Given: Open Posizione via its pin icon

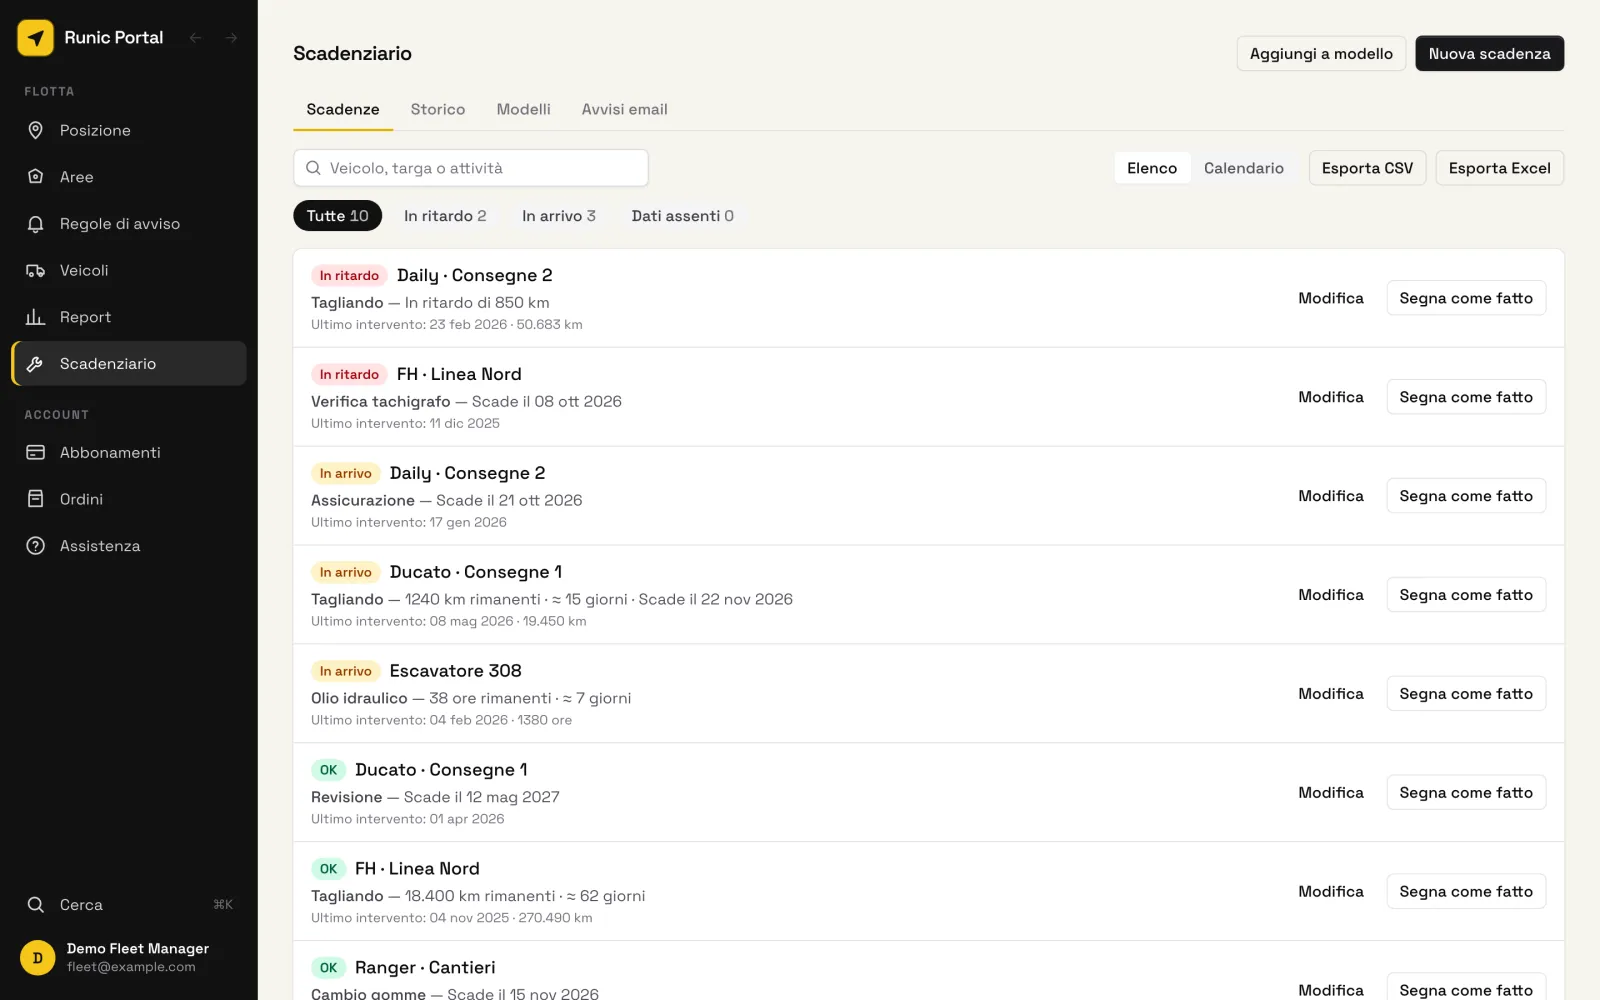Looking at the screenshot, I should pyautogui.click(x=36, y=130).
